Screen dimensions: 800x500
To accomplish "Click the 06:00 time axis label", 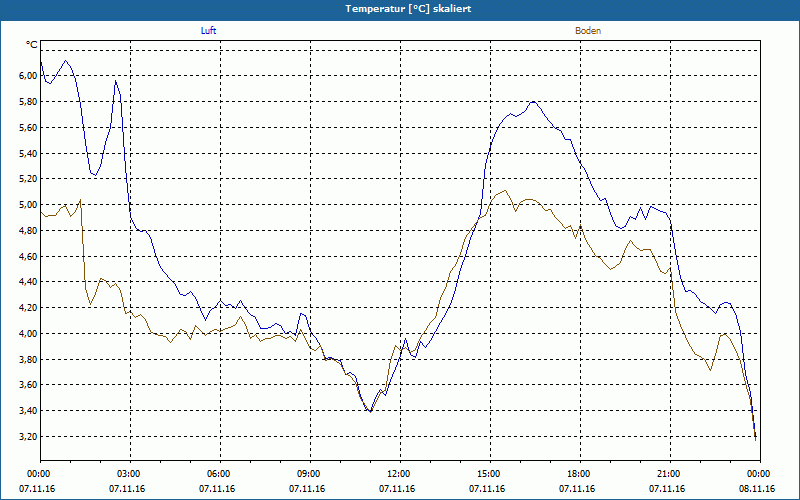I will click(217, 474).
